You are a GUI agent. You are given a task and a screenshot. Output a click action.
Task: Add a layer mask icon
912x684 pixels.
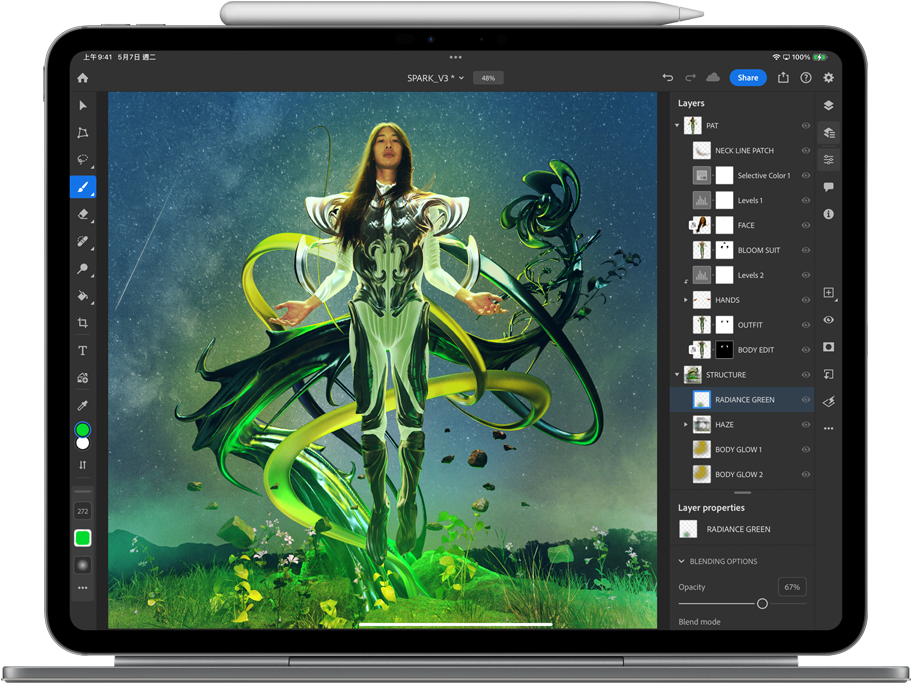[828, 347]
